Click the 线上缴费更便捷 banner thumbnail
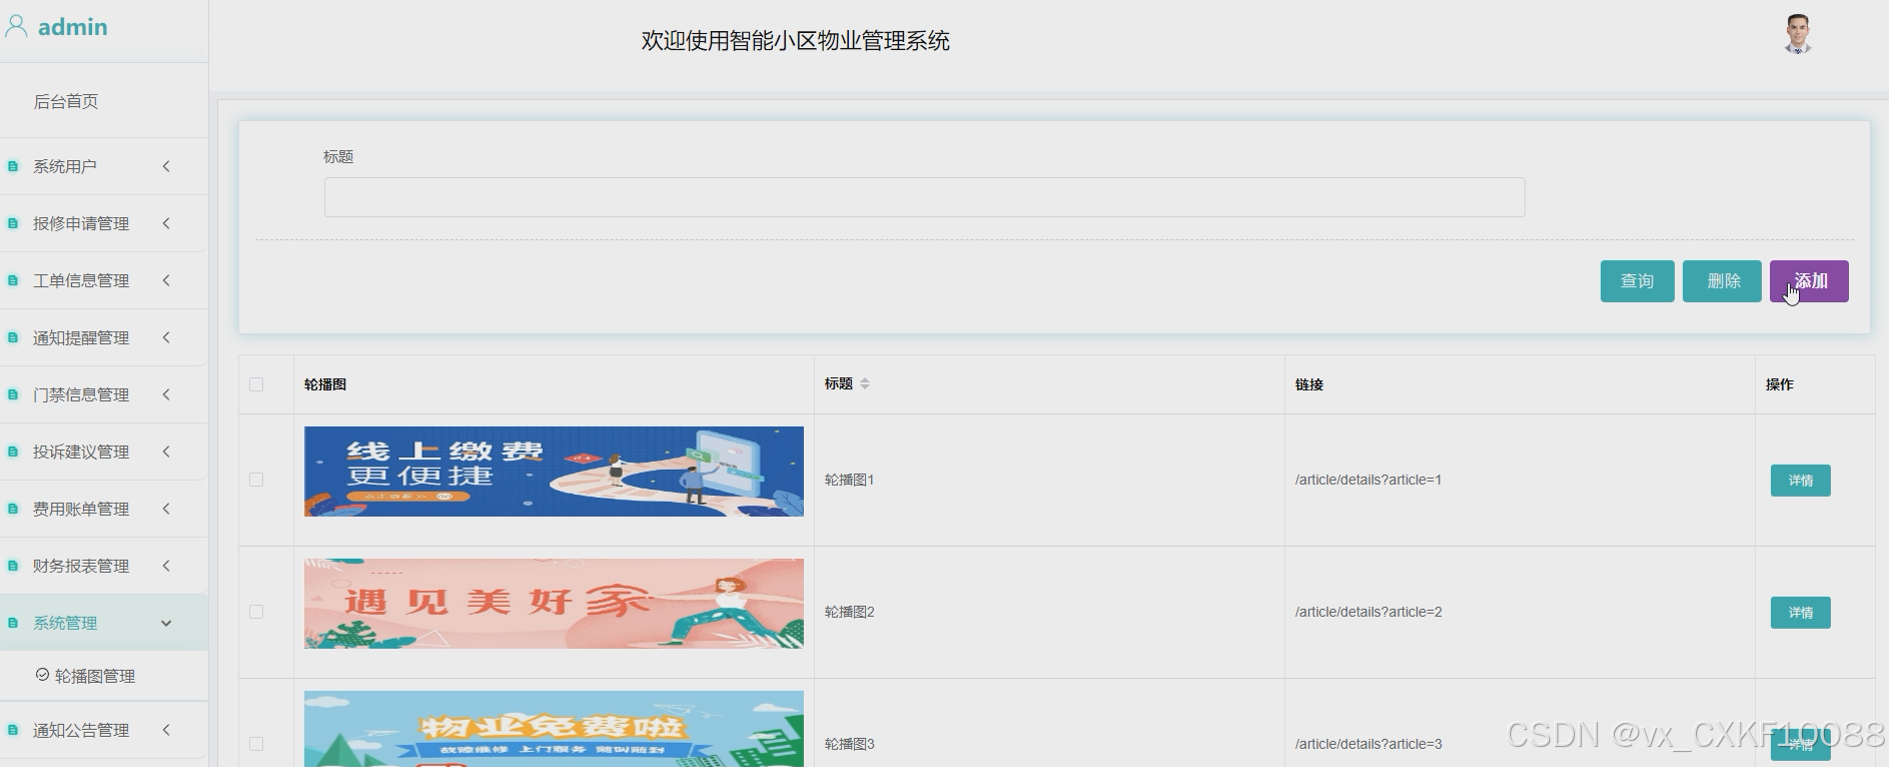 point(553,471)
